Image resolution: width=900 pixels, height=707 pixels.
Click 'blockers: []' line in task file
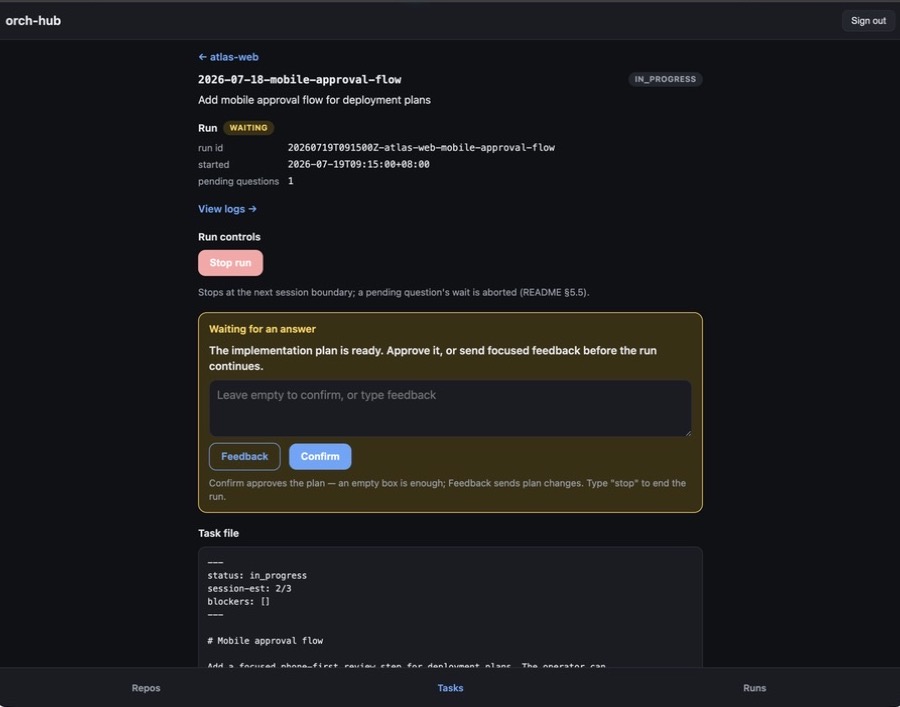[x=238, y=601]
